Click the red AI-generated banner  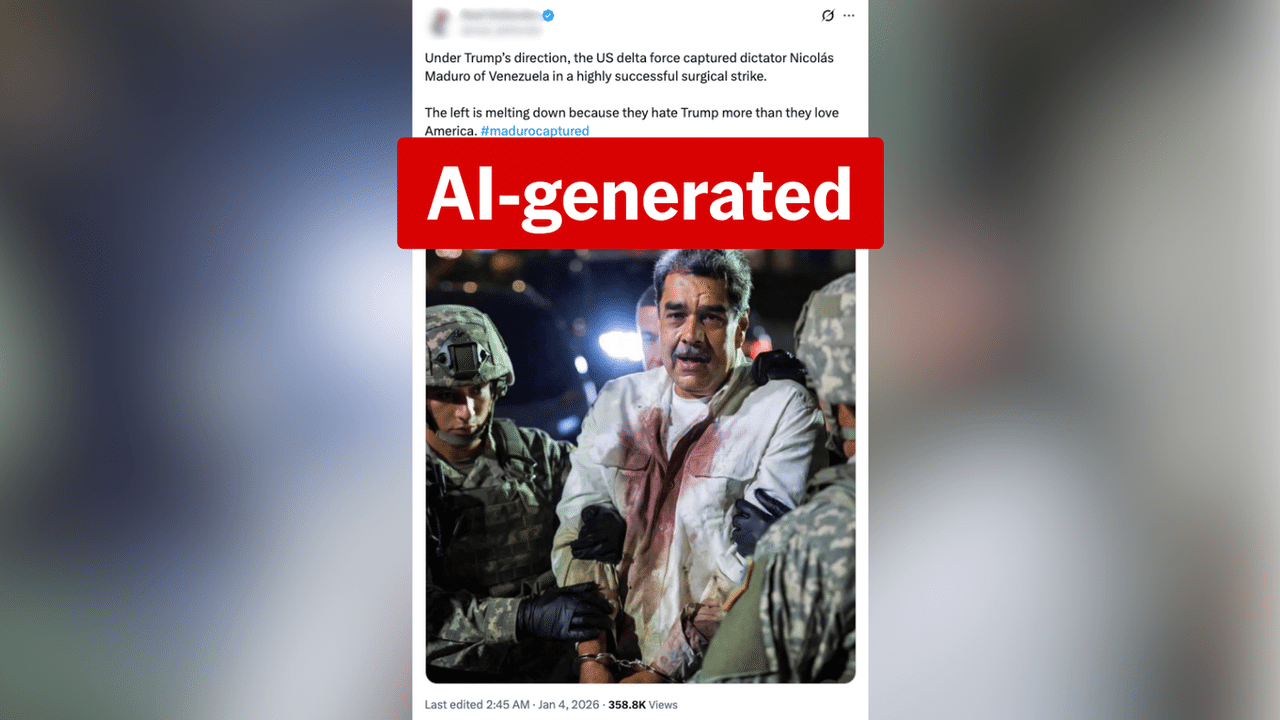tap(640, 193)
